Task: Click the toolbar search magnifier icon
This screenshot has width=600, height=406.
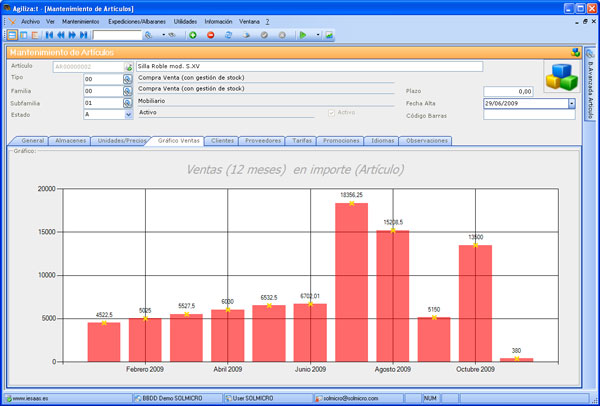Action: click(148, 35)
